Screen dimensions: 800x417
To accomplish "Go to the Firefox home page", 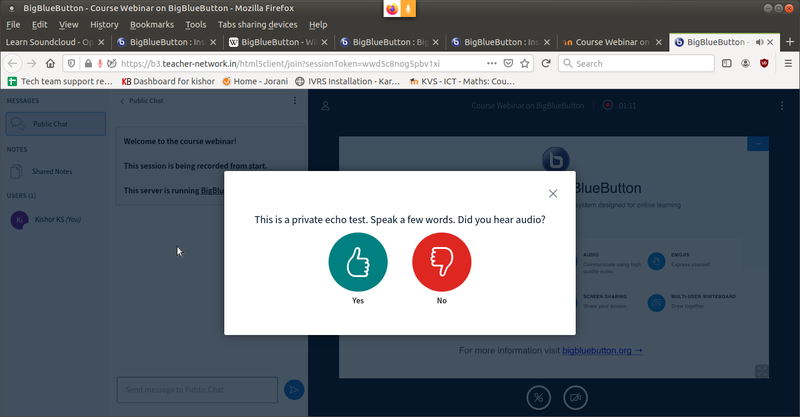I will (x=50, y=63).
